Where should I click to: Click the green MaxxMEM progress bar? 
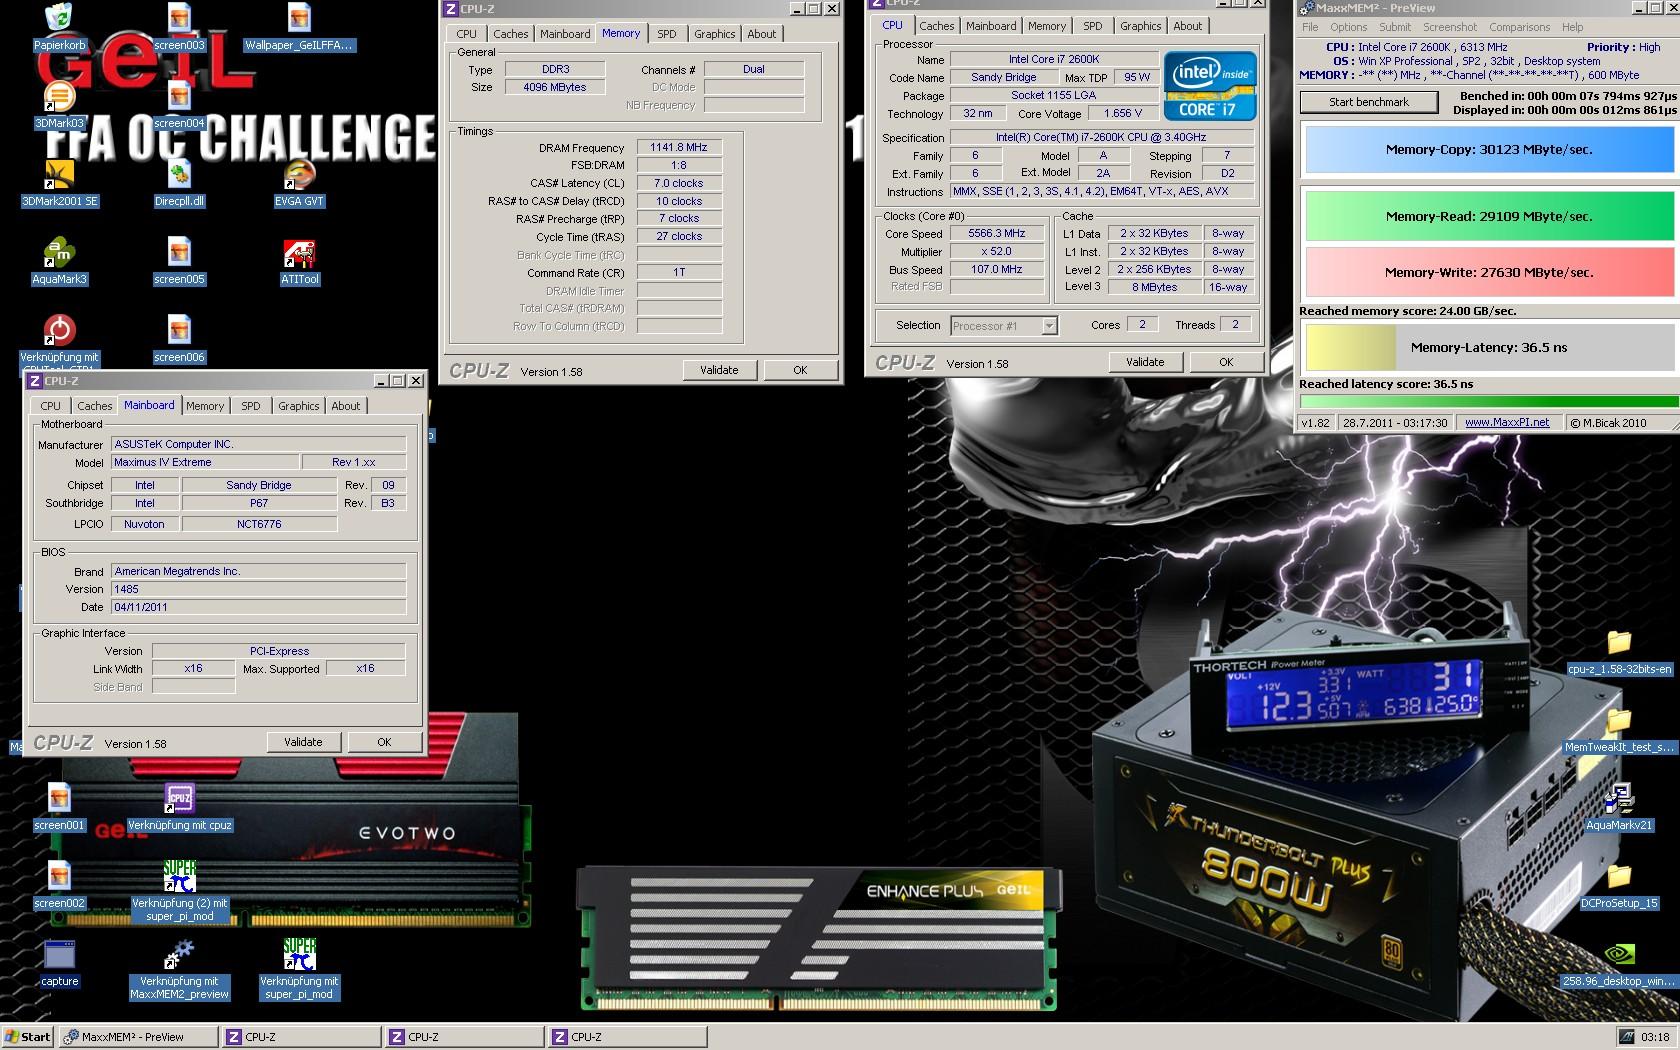tap(1488, 401)
